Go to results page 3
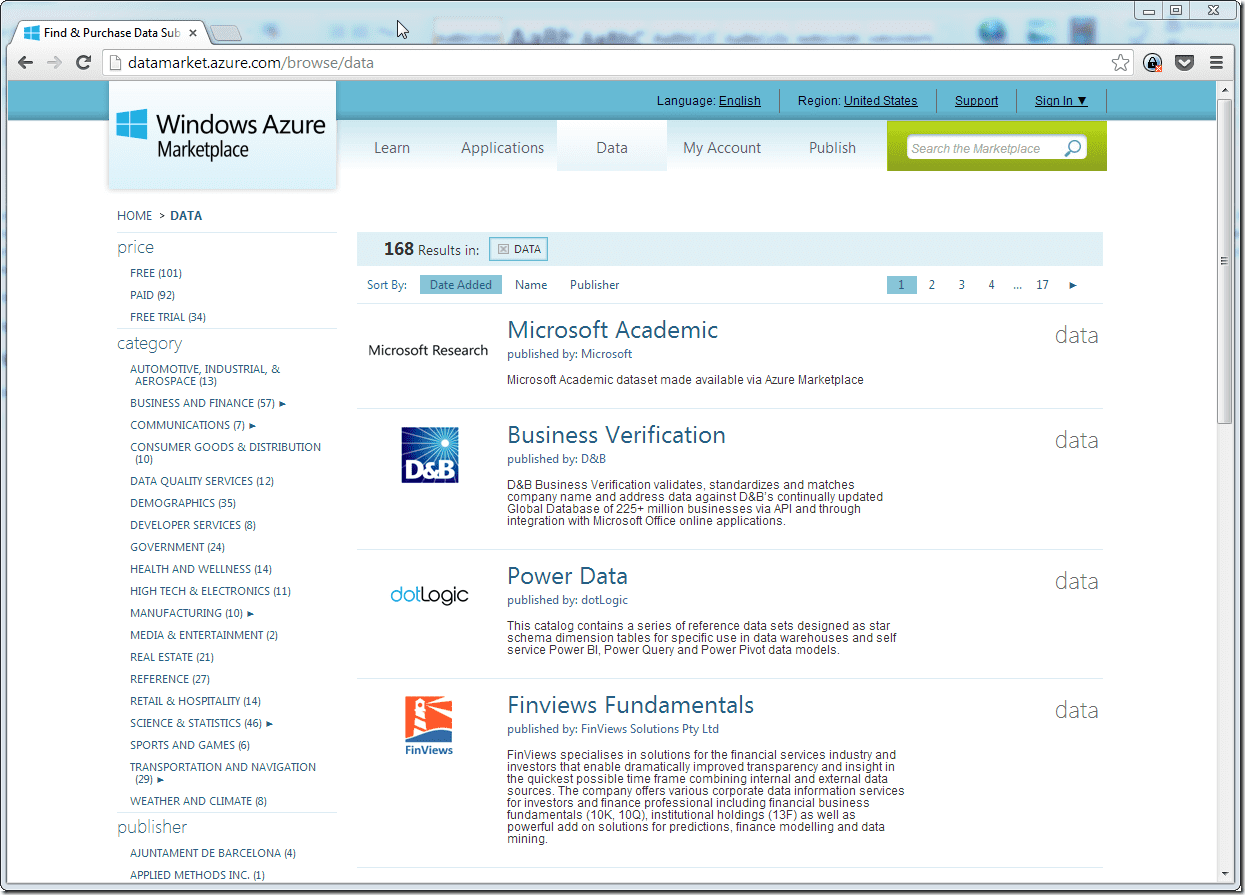 [961, 285]
